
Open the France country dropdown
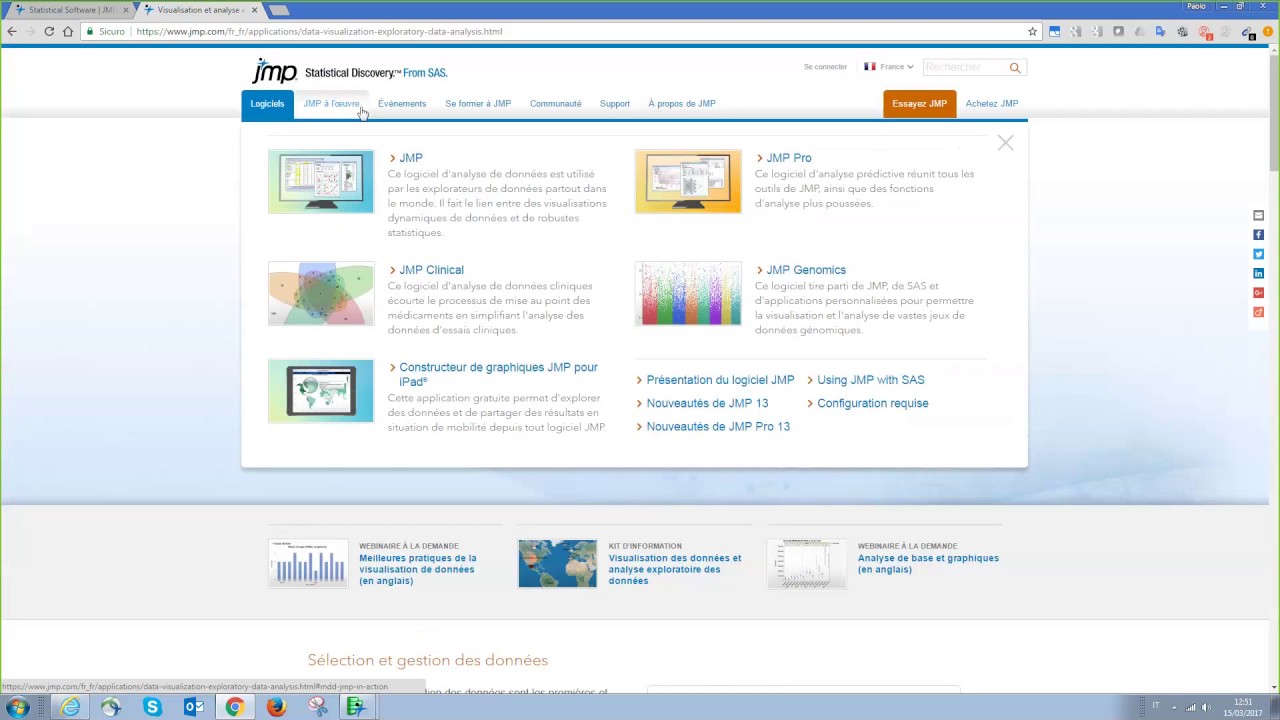pos(889,67)
